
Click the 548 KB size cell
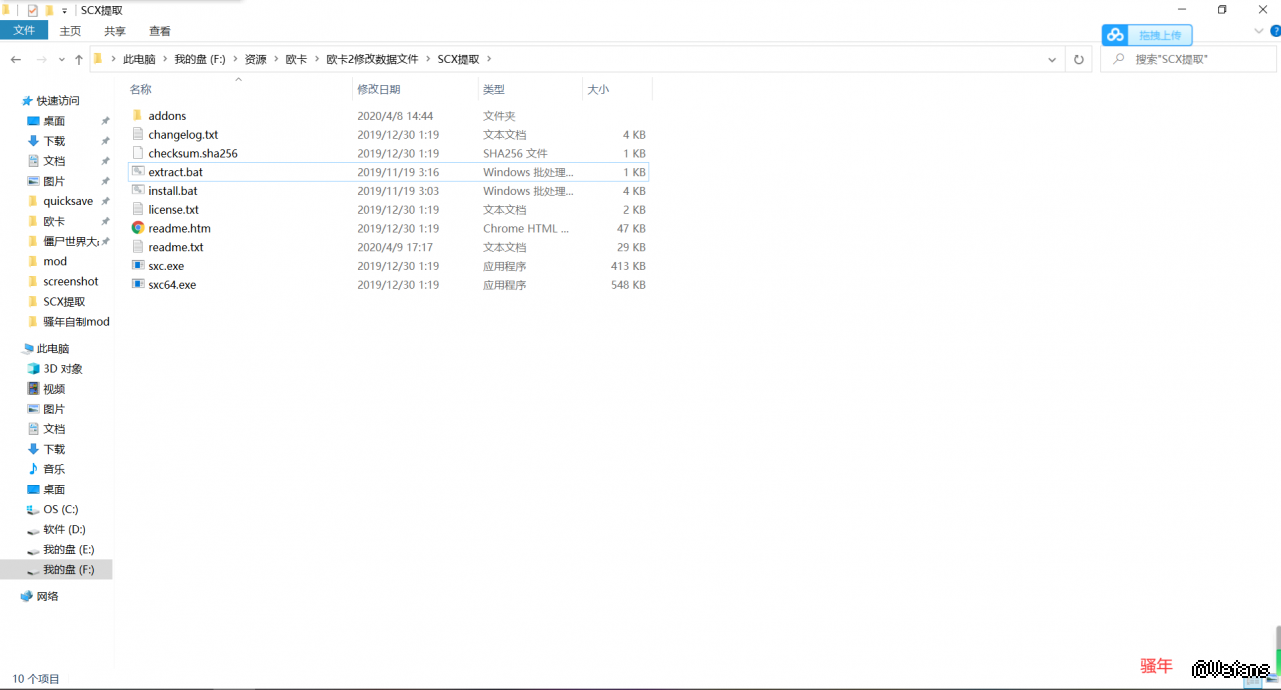tap(628, 285)
